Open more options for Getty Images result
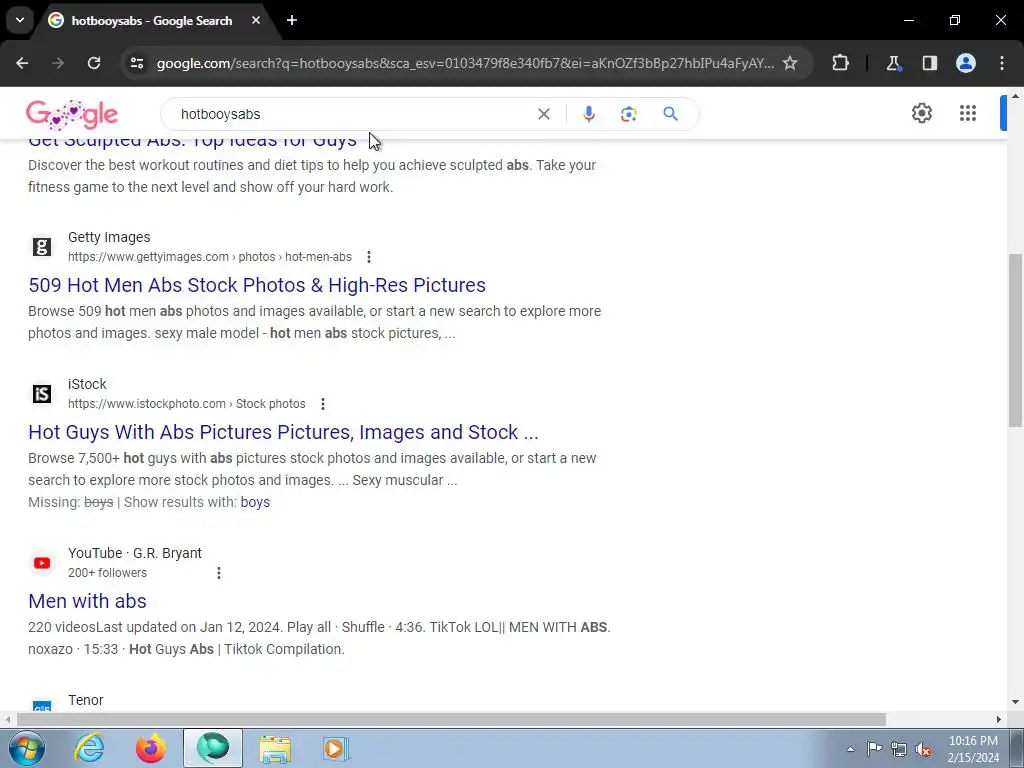The image size is (1024, 768). [369, 257]
